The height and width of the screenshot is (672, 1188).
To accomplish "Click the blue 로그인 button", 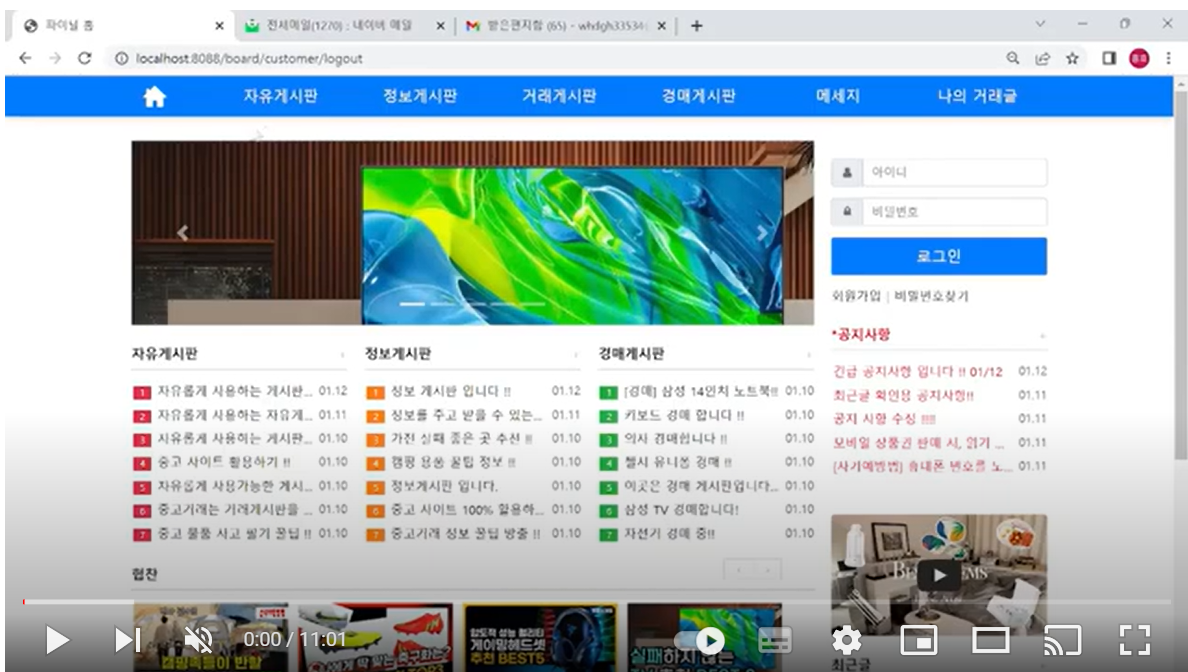I will pyautogui.click(x=939, y=256).
